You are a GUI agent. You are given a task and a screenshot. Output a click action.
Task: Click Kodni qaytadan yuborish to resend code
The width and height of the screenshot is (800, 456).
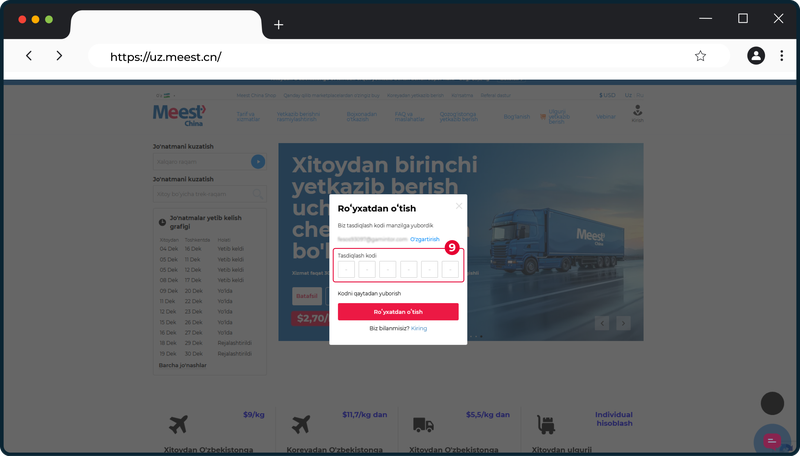(369, 293)
